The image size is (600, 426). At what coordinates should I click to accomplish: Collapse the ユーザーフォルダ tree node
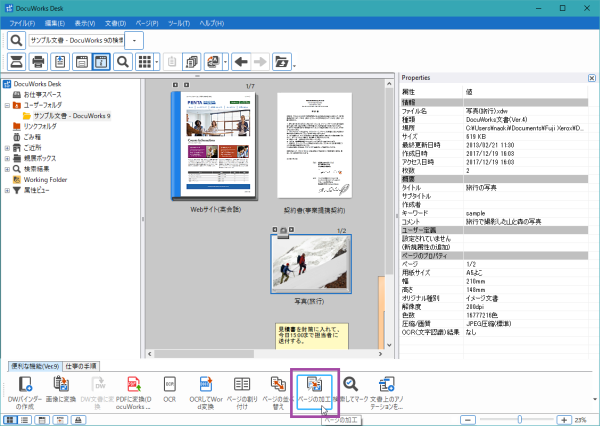pyautogui.click(x=8, y=105)
